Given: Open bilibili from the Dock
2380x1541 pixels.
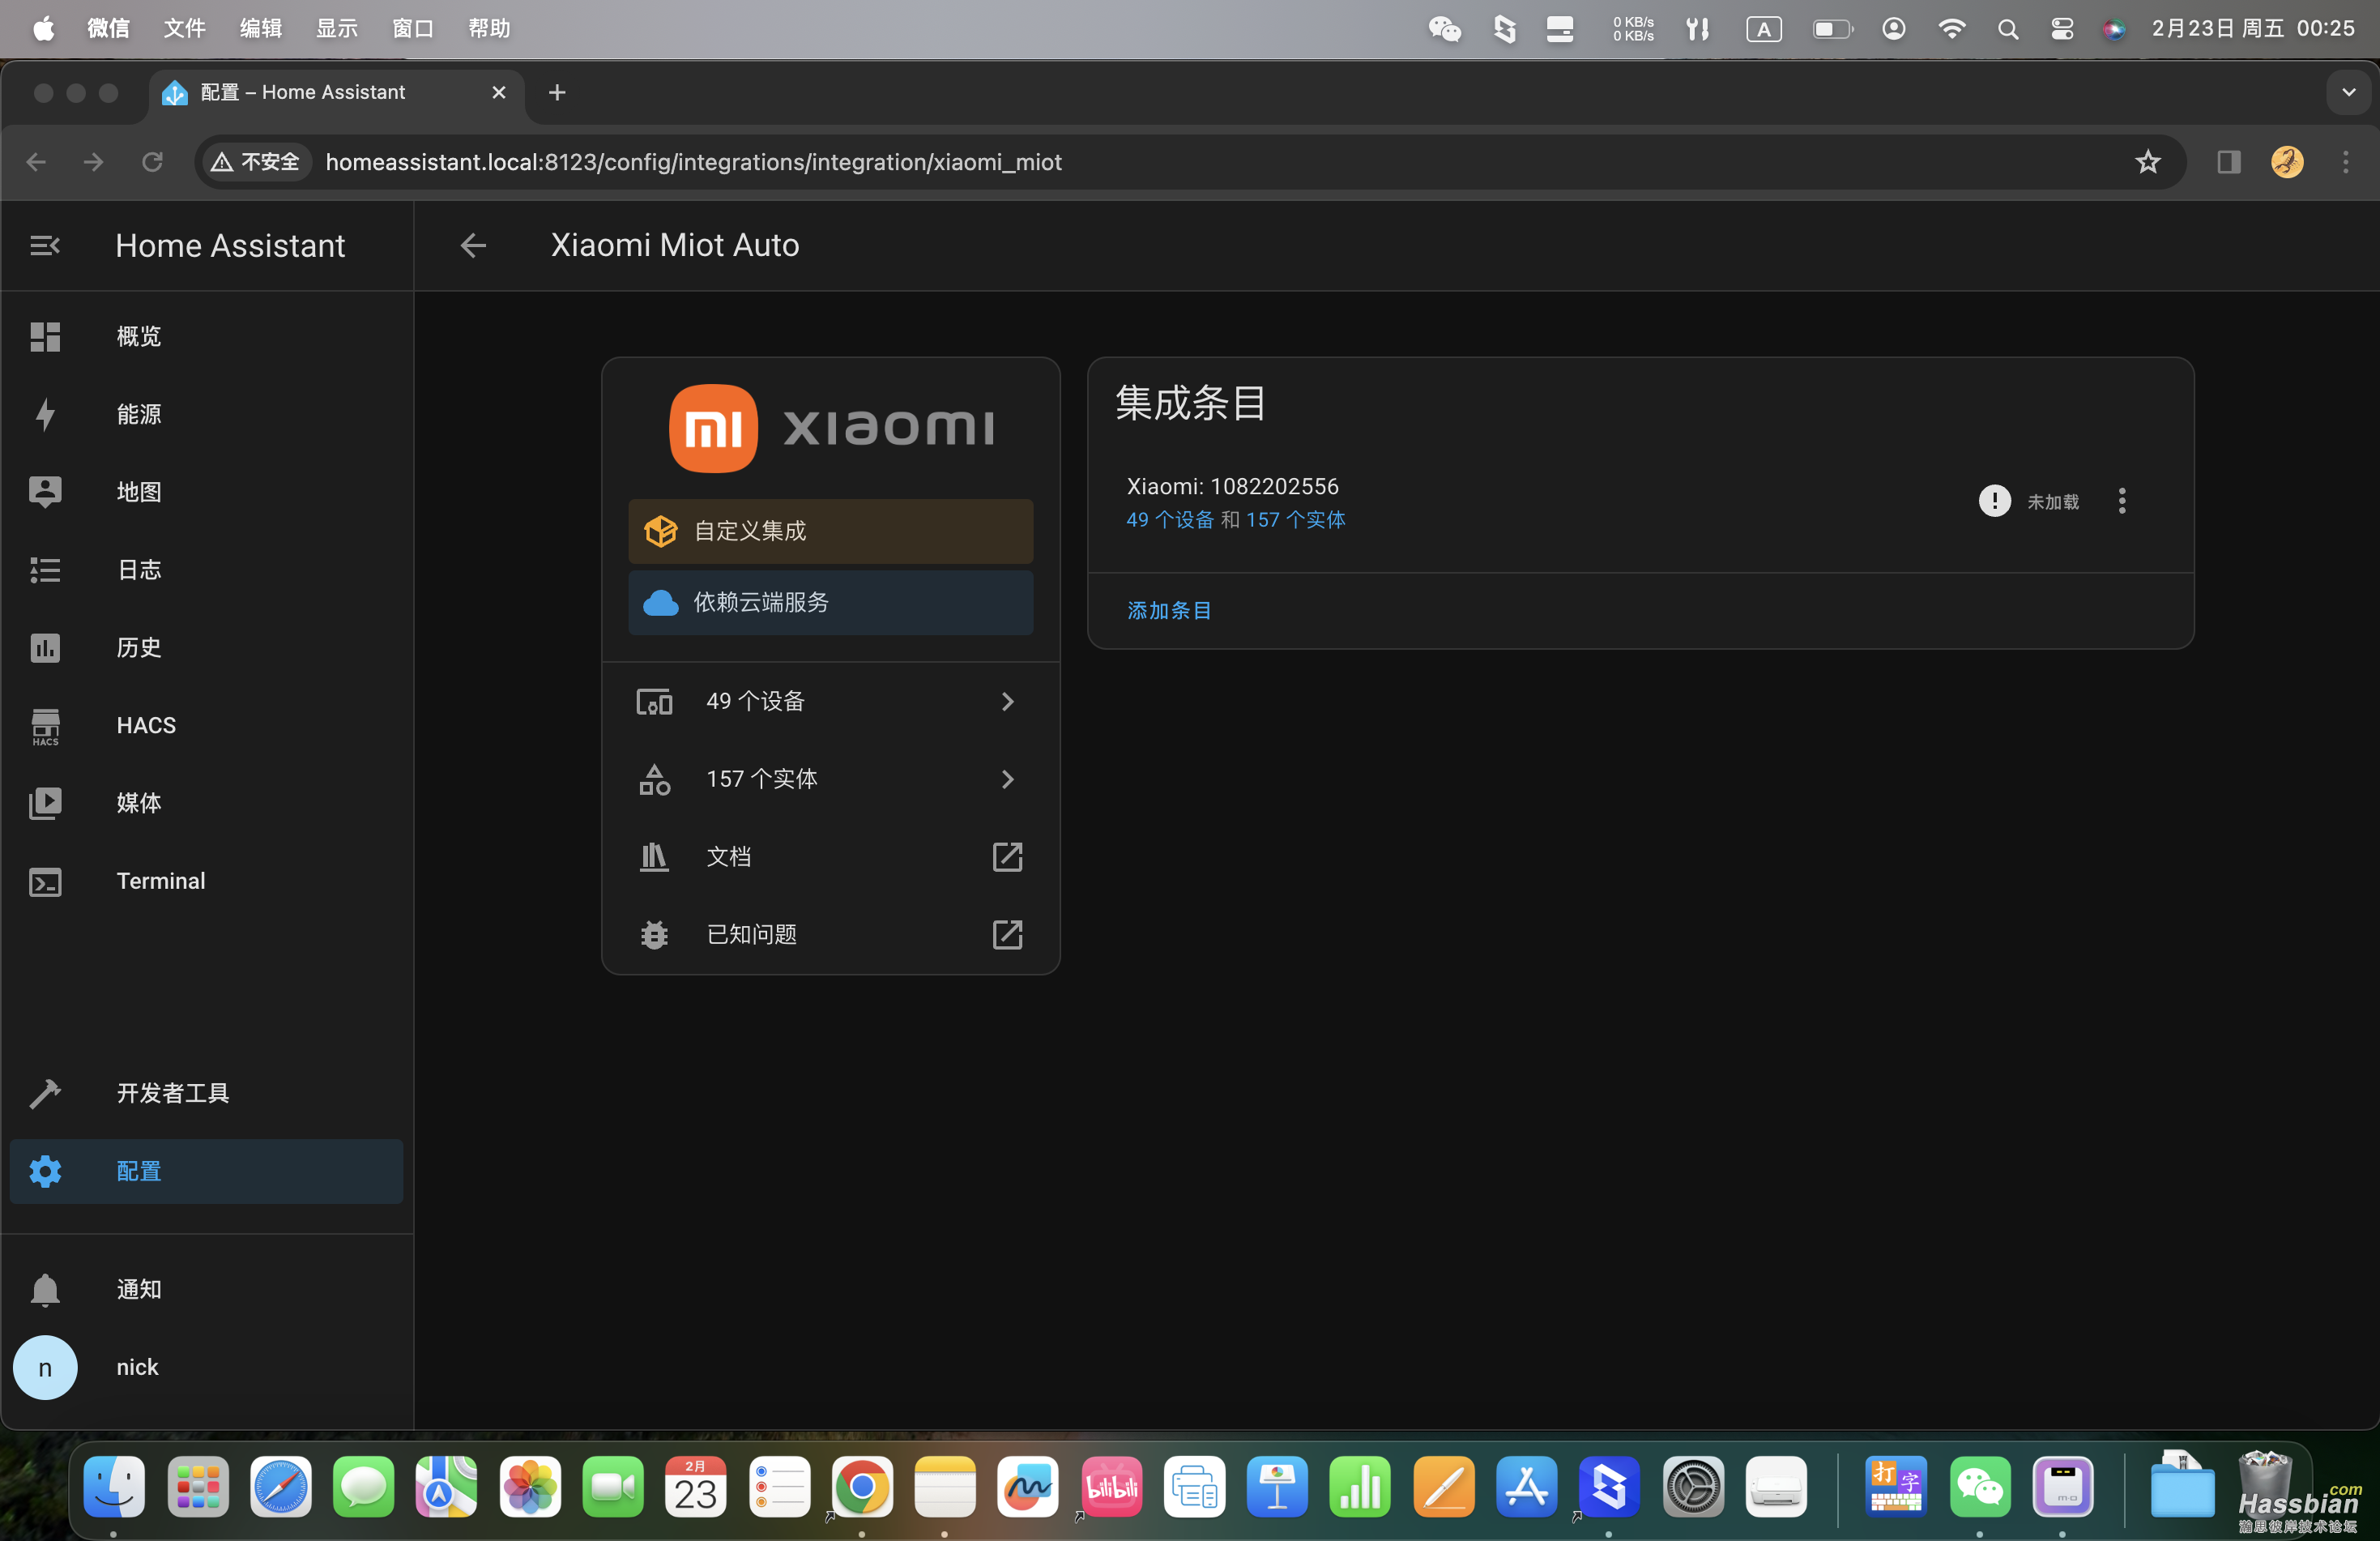Looking at the screenshot, I should 1111,1487.
